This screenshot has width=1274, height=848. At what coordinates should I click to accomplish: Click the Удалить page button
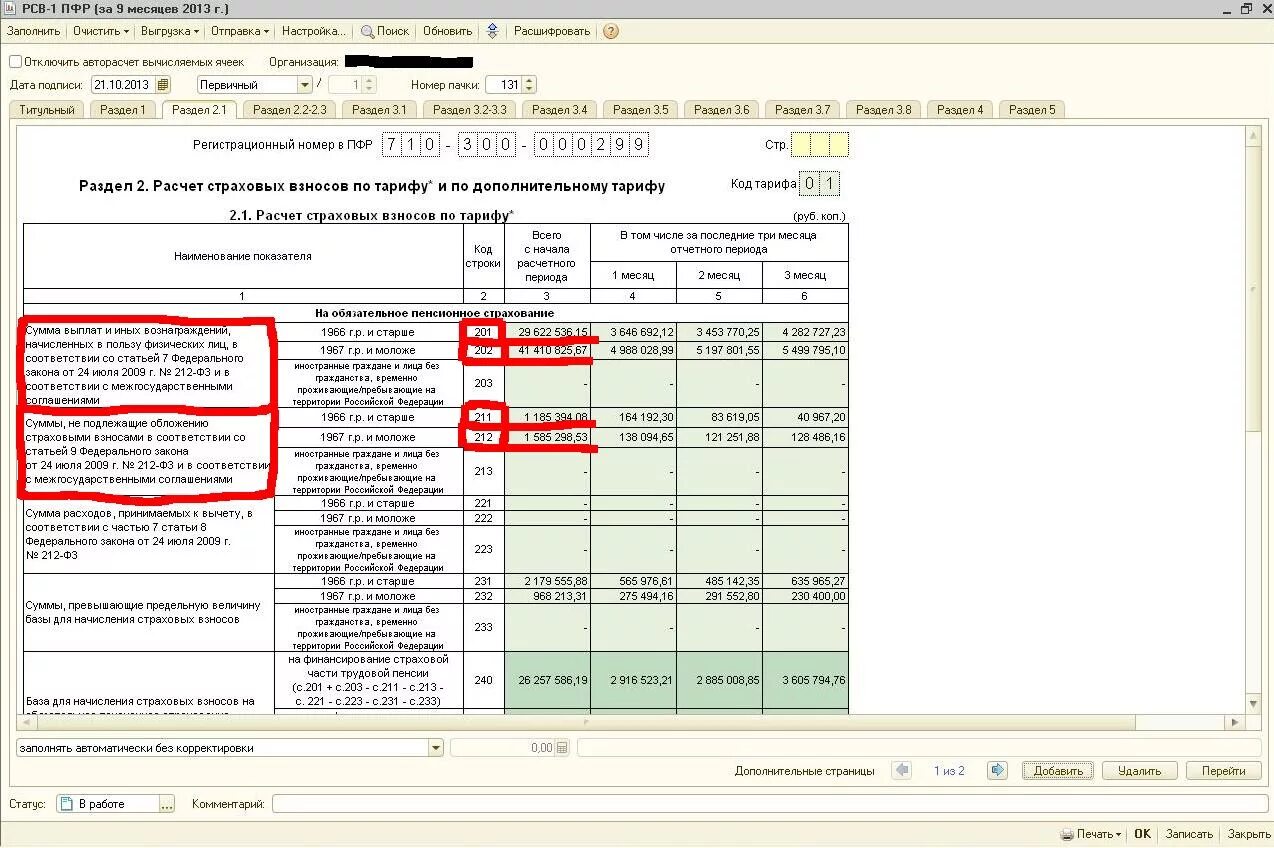pos(1139,771)
